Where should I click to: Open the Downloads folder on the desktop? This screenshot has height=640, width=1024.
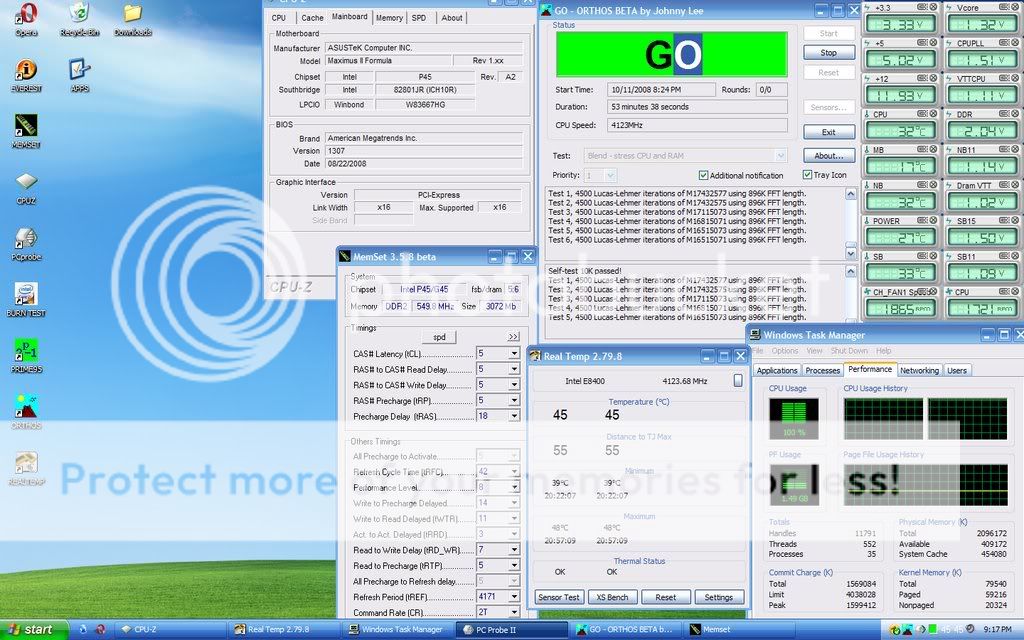(x=133, y=19)
